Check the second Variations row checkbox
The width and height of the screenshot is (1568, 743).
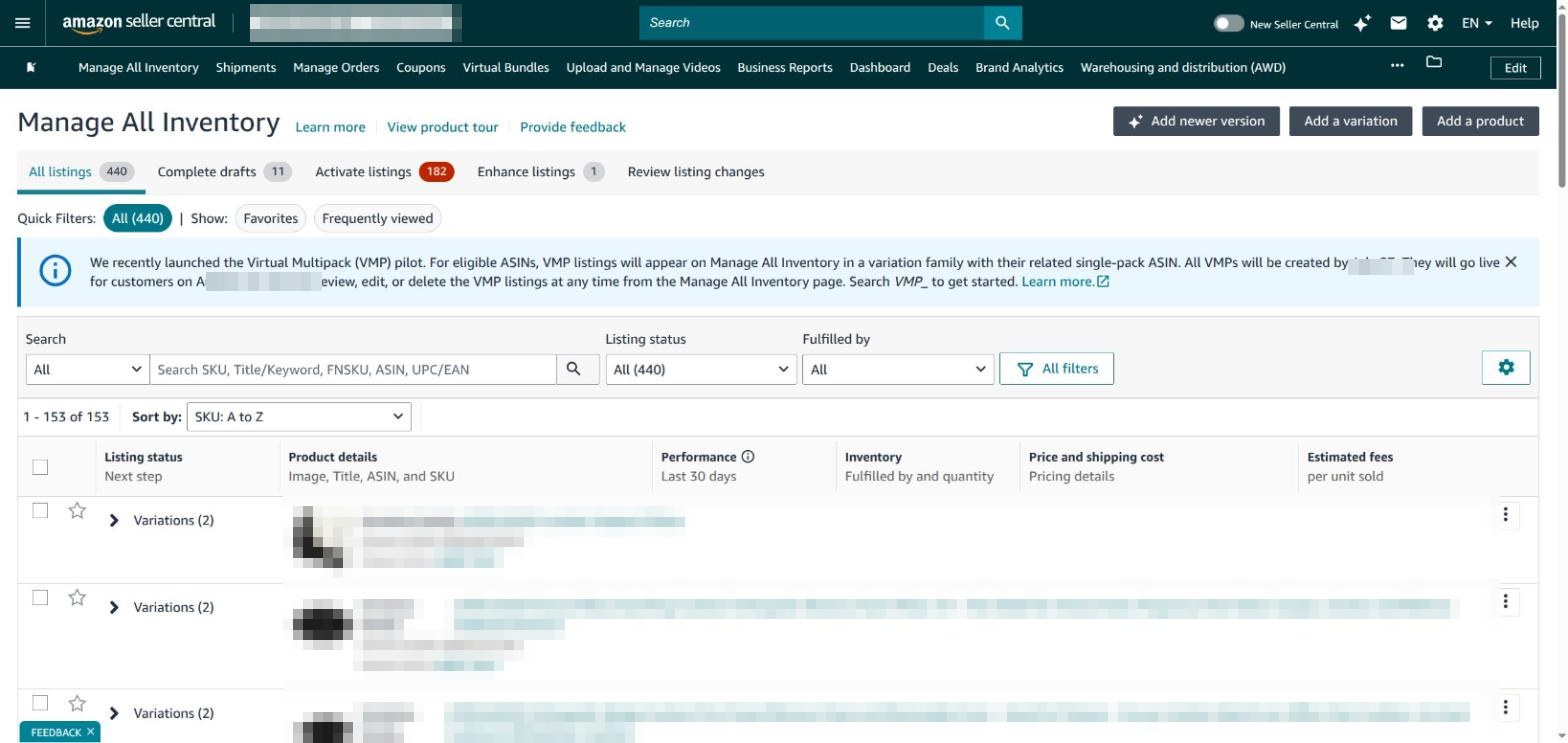pyautogui.click(x=40, y=597)
